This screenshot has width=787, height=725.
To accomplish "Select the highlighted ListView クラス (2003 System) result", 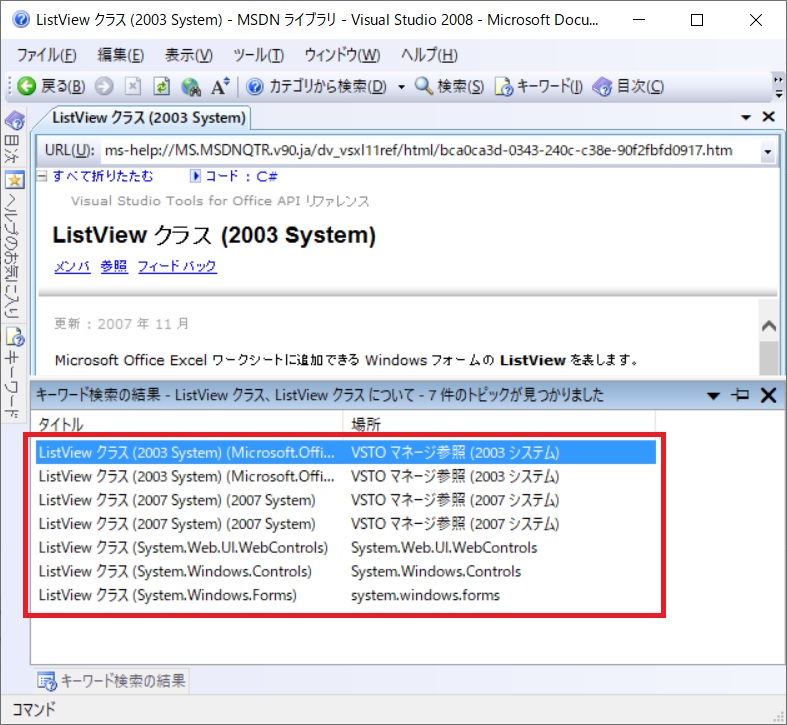I will click(x=346, y=452).
